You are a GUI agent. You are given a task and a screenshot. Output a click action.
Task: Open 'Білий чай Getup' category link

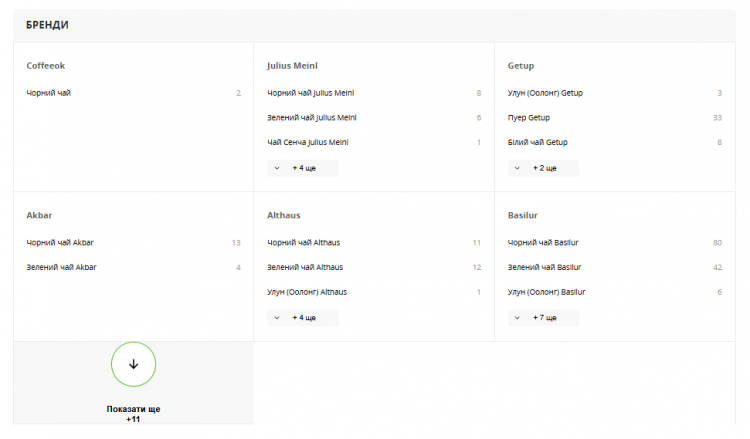point(538,143)
